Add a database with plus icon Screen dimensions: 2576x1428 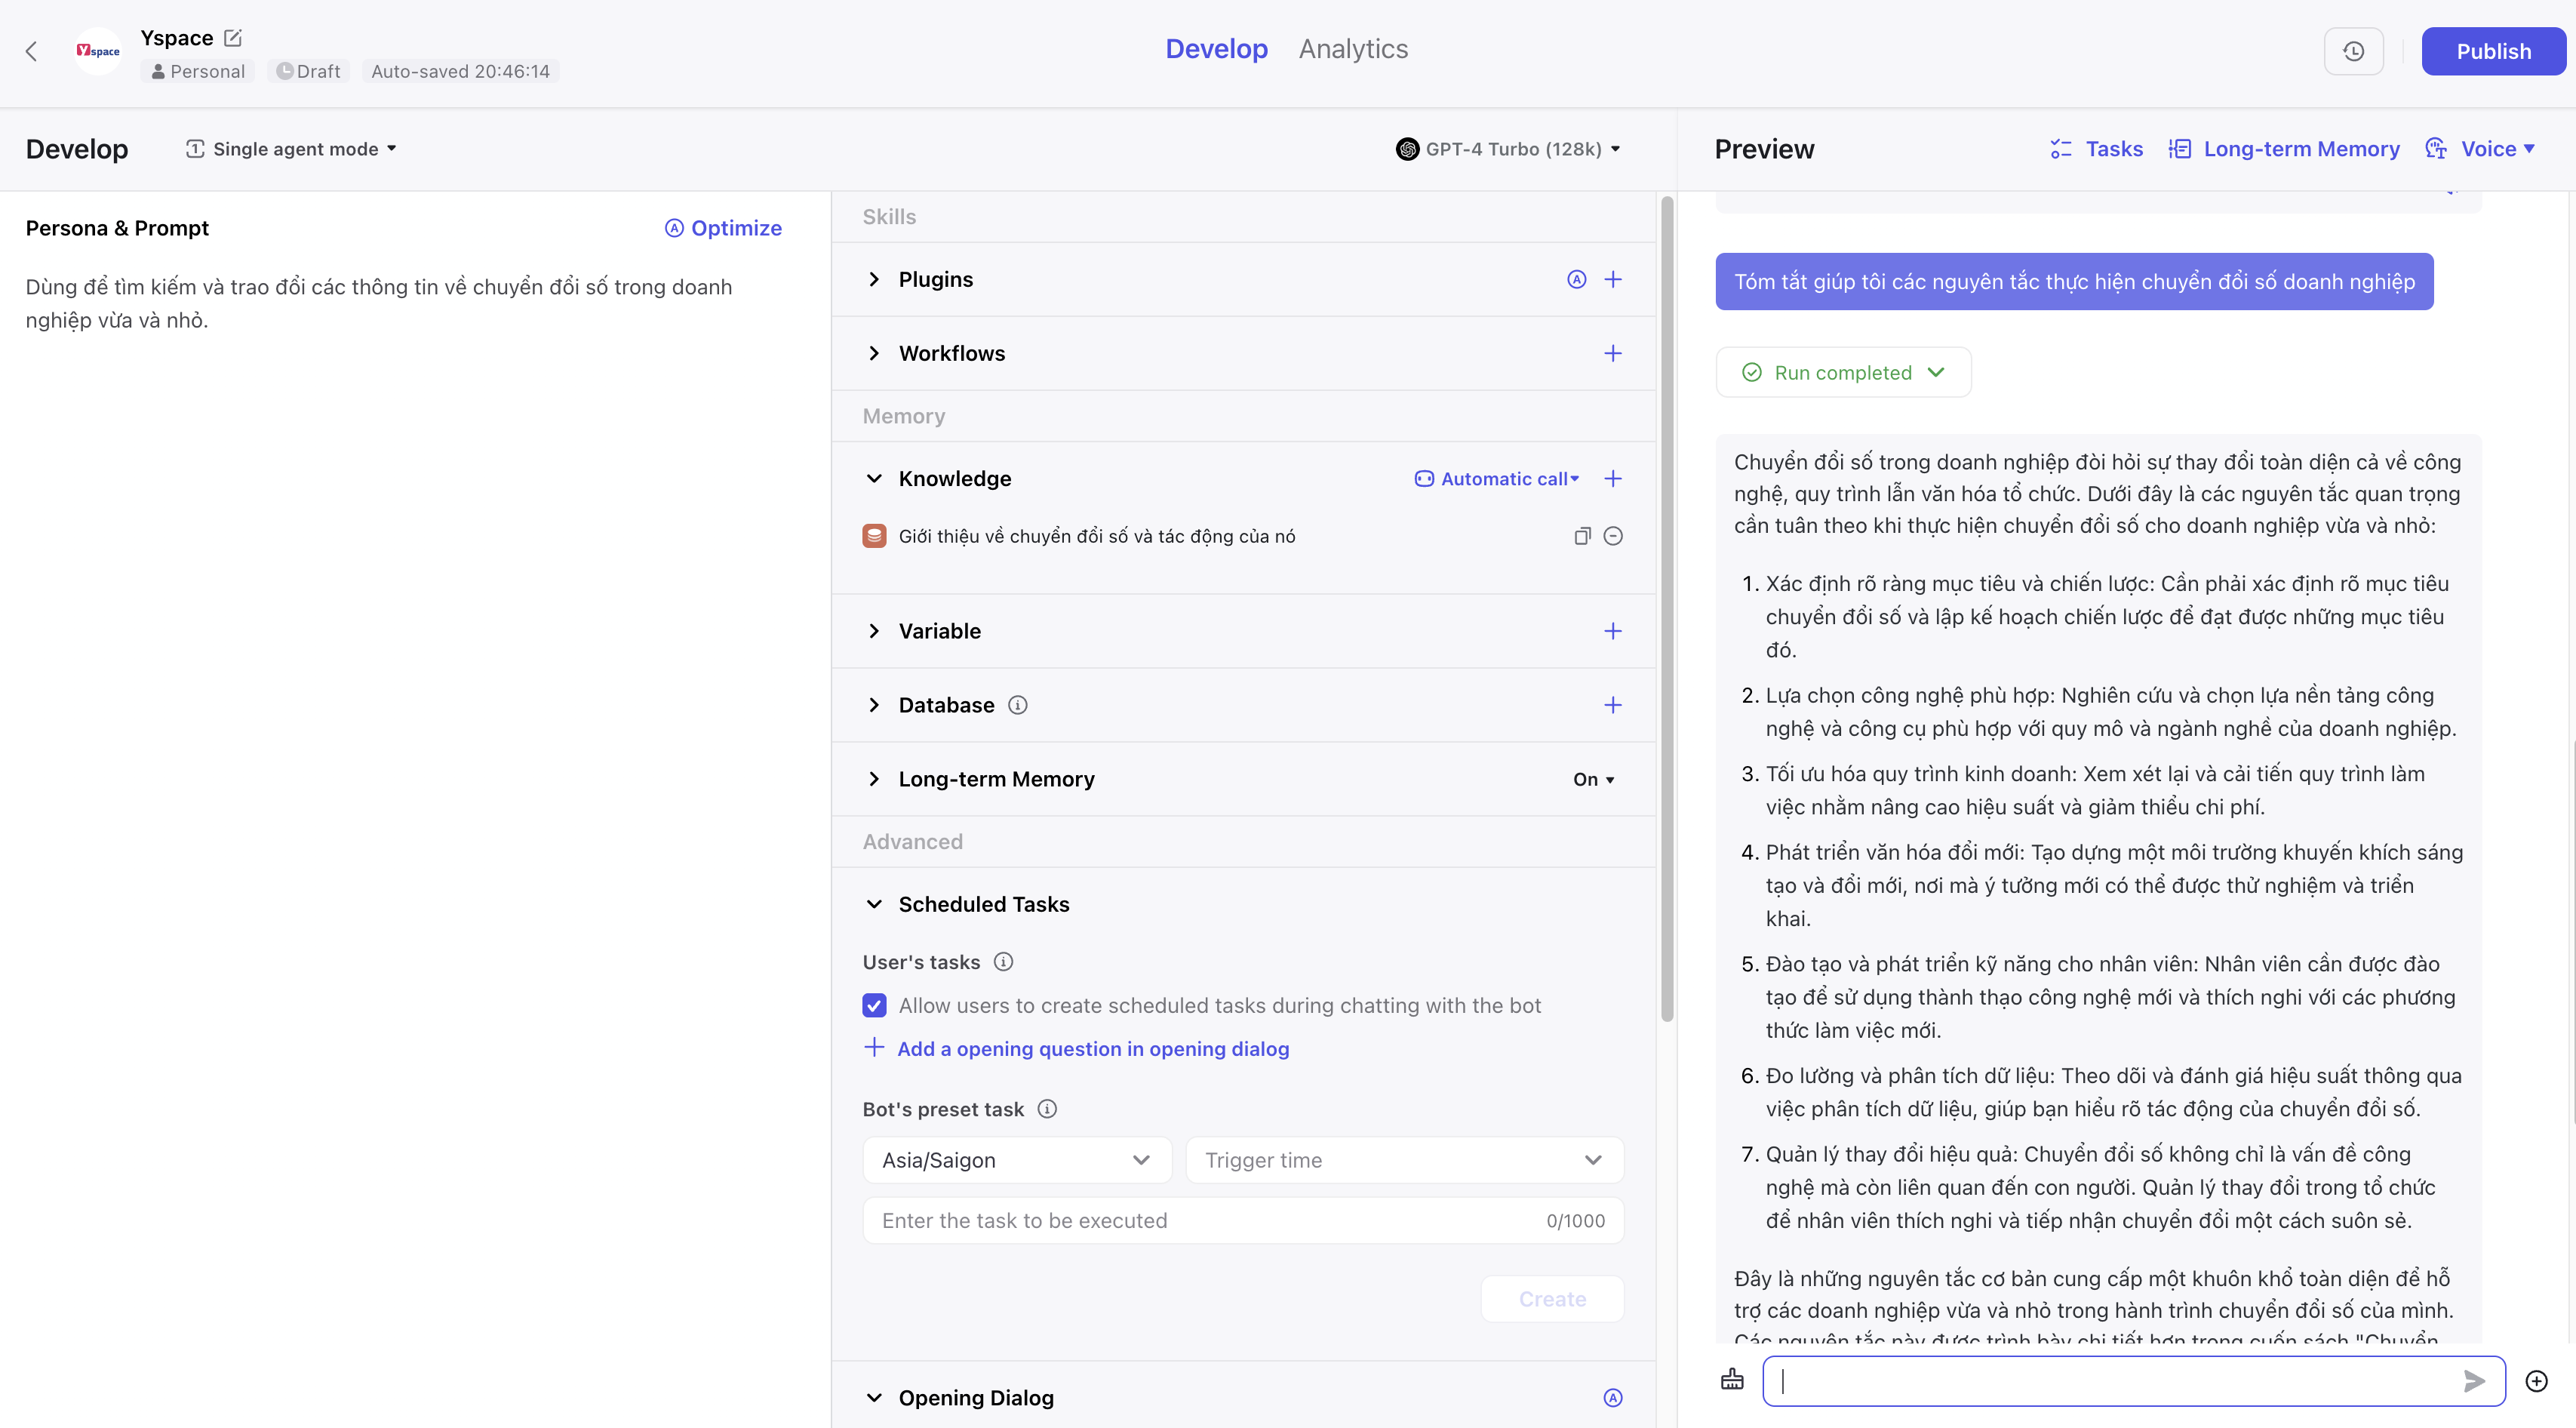tap(1613, 705)
